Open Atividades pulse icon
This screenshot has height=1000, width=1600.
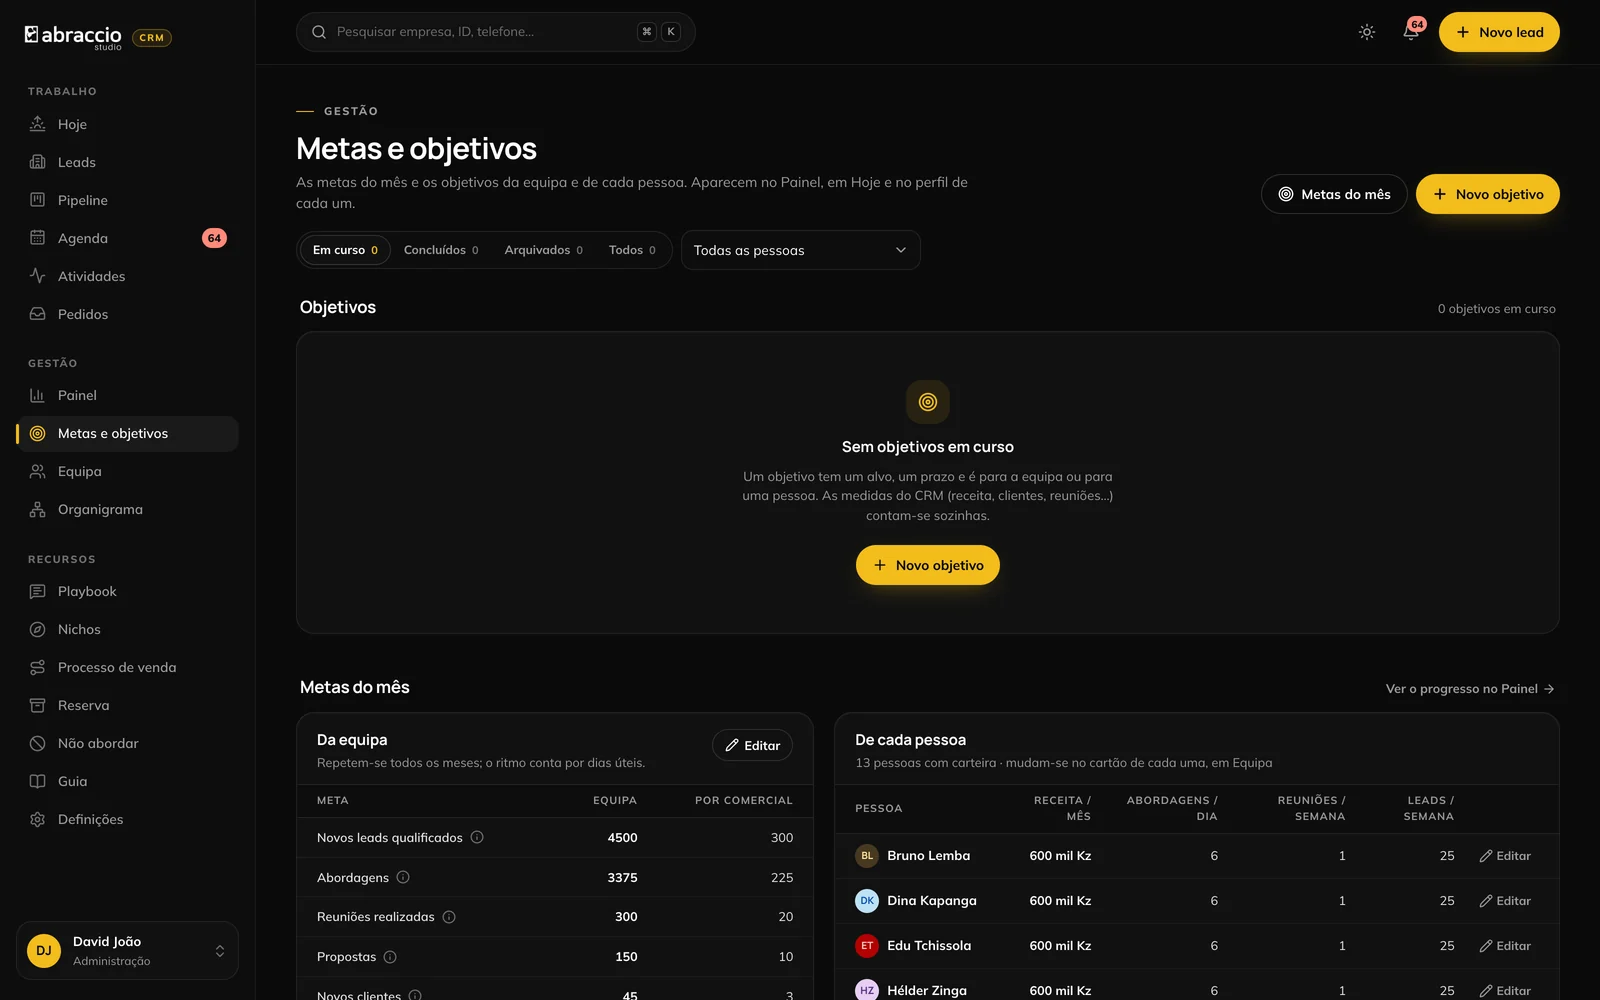[x=37, y=276]
